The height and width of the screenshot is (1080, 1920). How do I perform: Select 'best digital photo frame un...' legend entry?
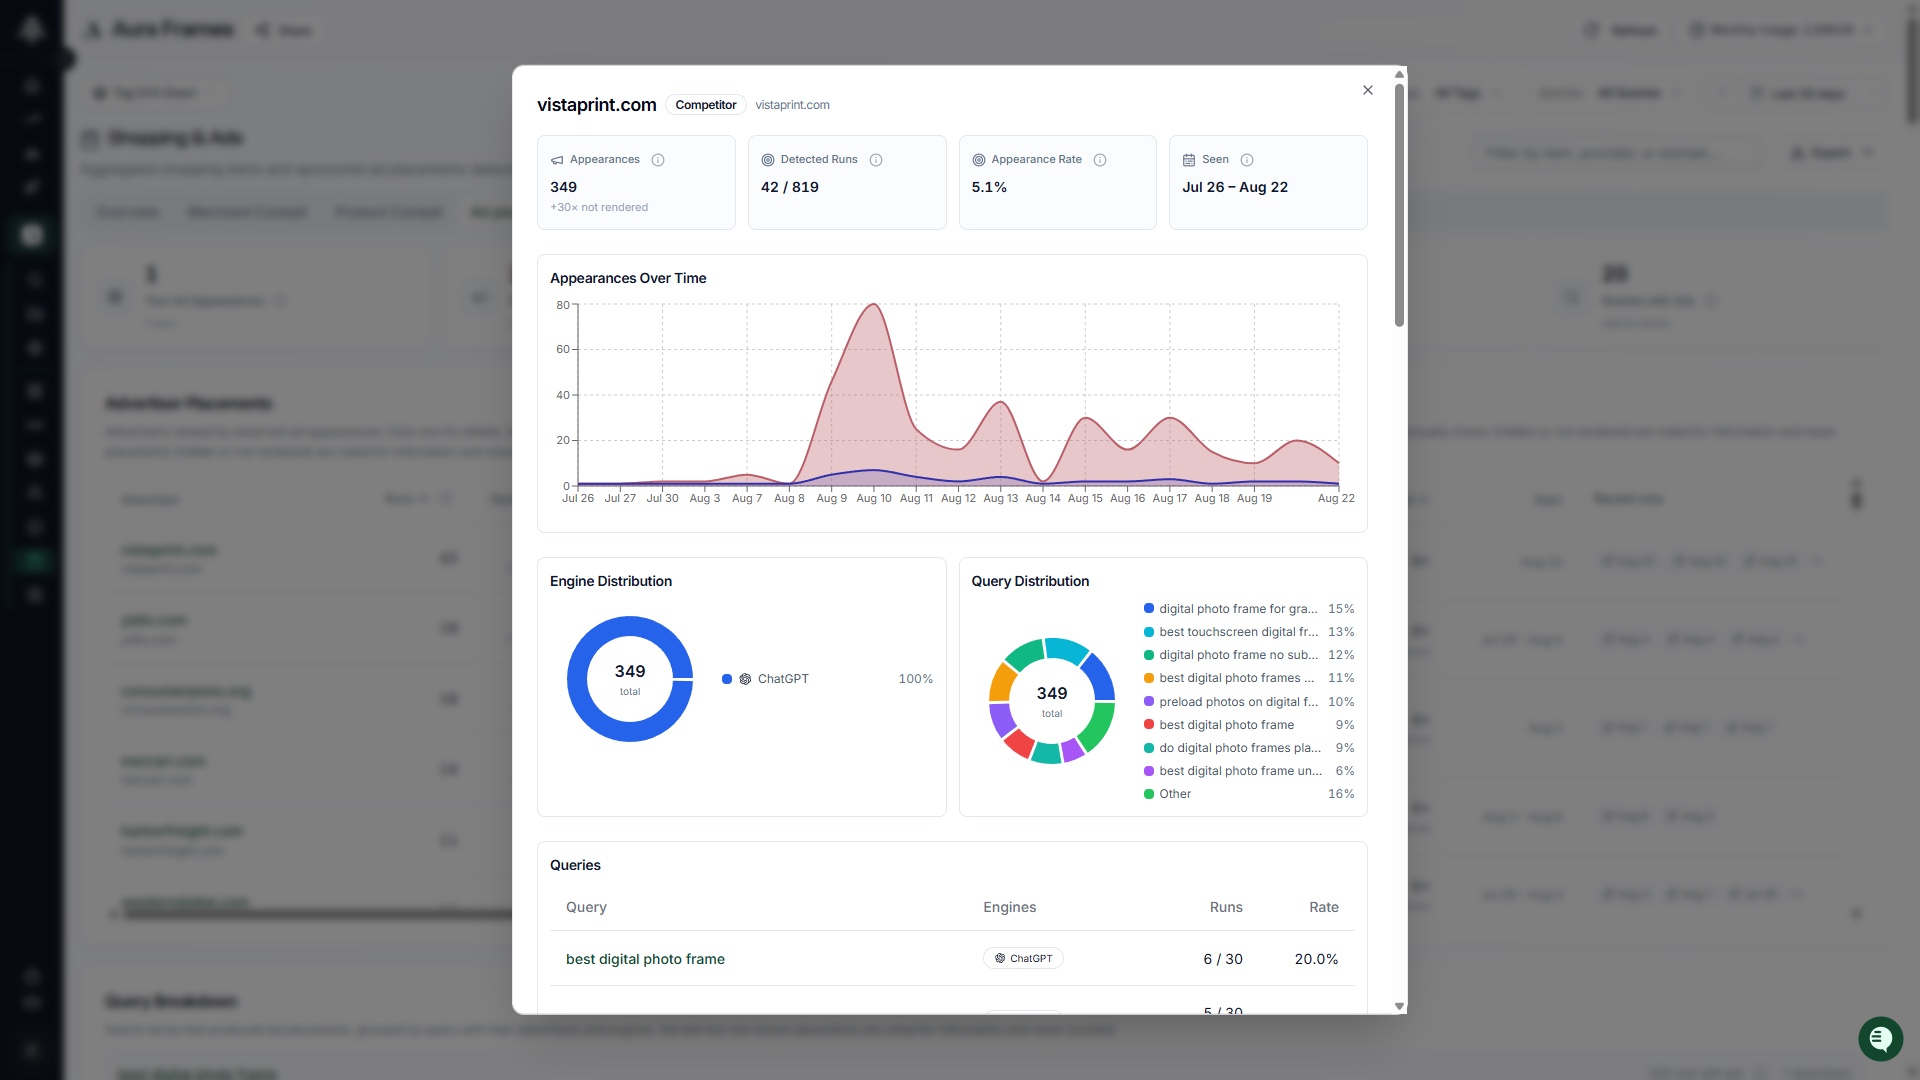coord(1249,771)
